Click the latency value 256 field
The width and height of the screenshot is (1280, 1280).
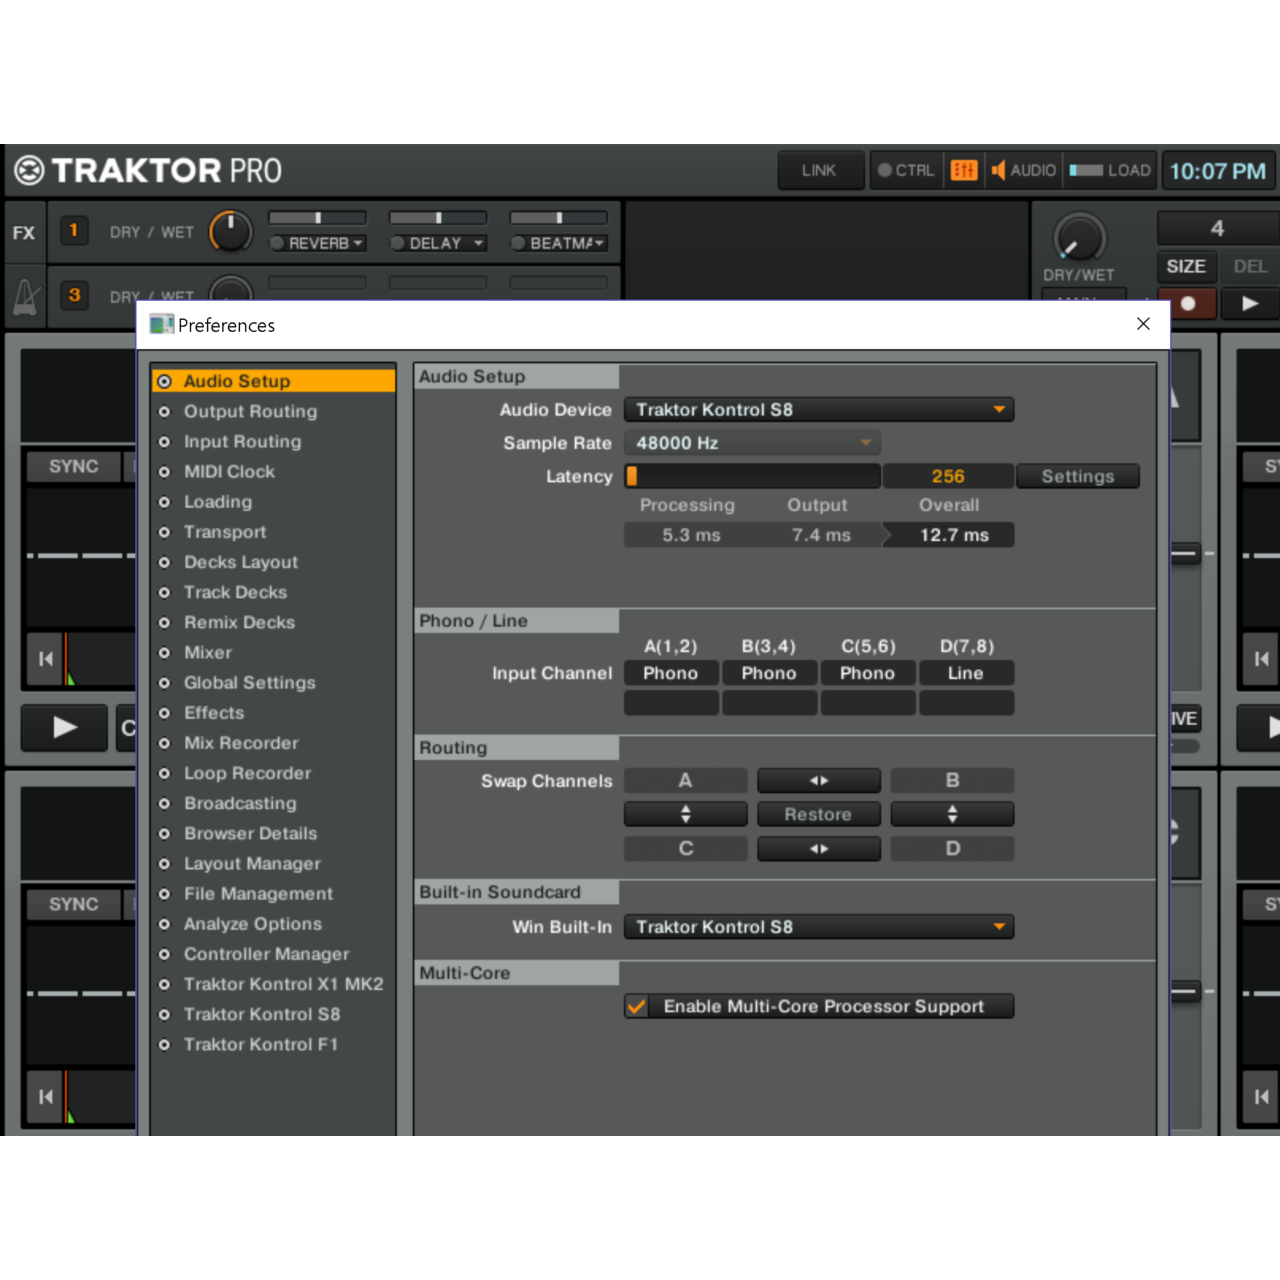coord(948,477)
